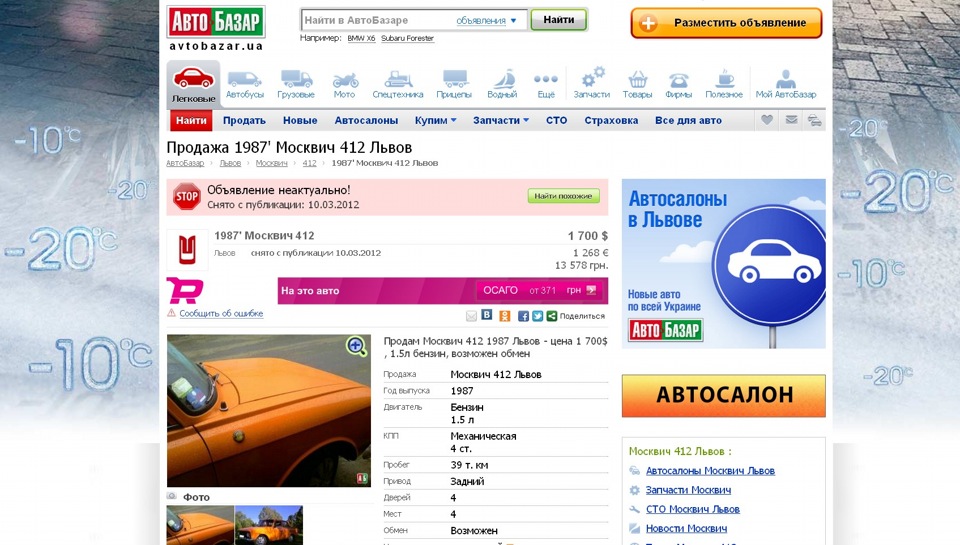This screenshot has height=545, width=960.
Task: Click the green Найти search button
Action: [x=558, y=20]
